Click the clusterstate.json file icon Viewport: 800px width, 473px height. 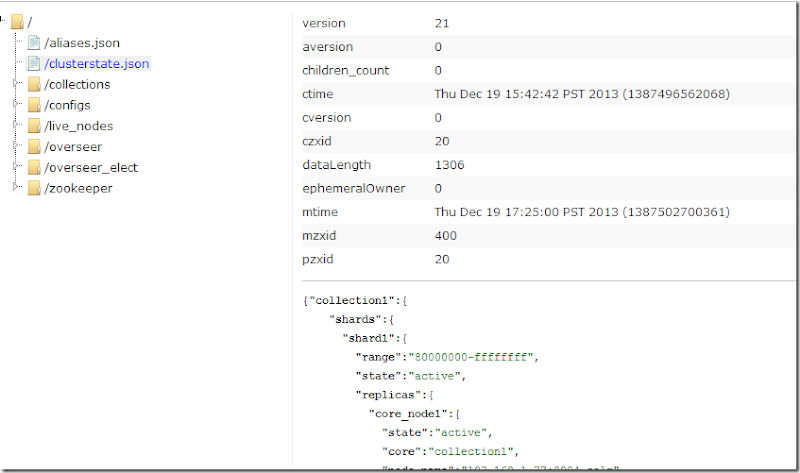click(35, 63)
